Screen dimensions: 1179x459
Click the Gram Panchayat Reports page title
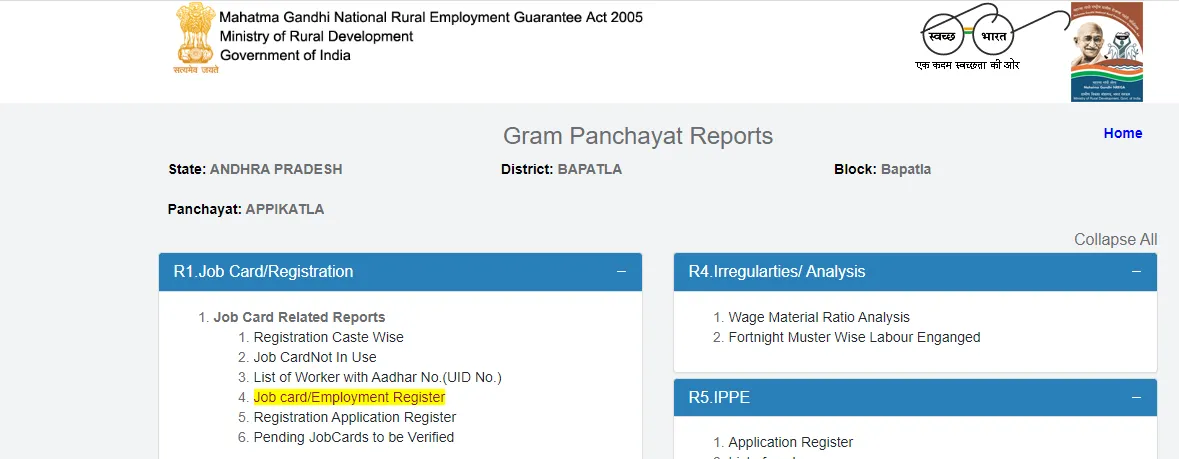click(638, 136)
